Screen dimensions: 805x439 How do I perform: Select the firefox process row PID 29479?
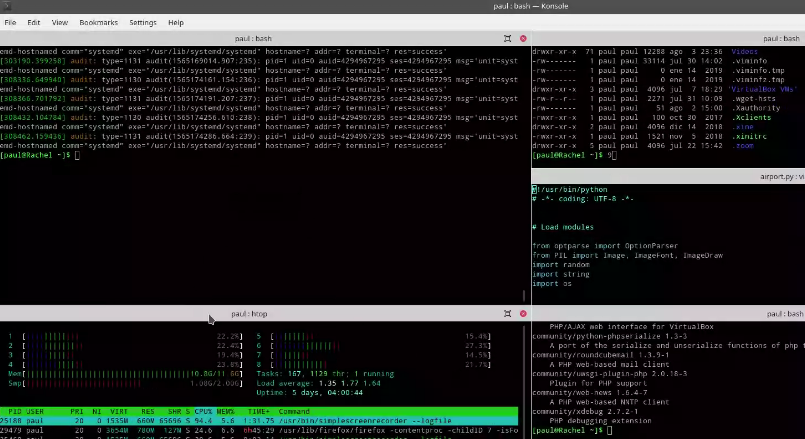(x=259, y=430)
